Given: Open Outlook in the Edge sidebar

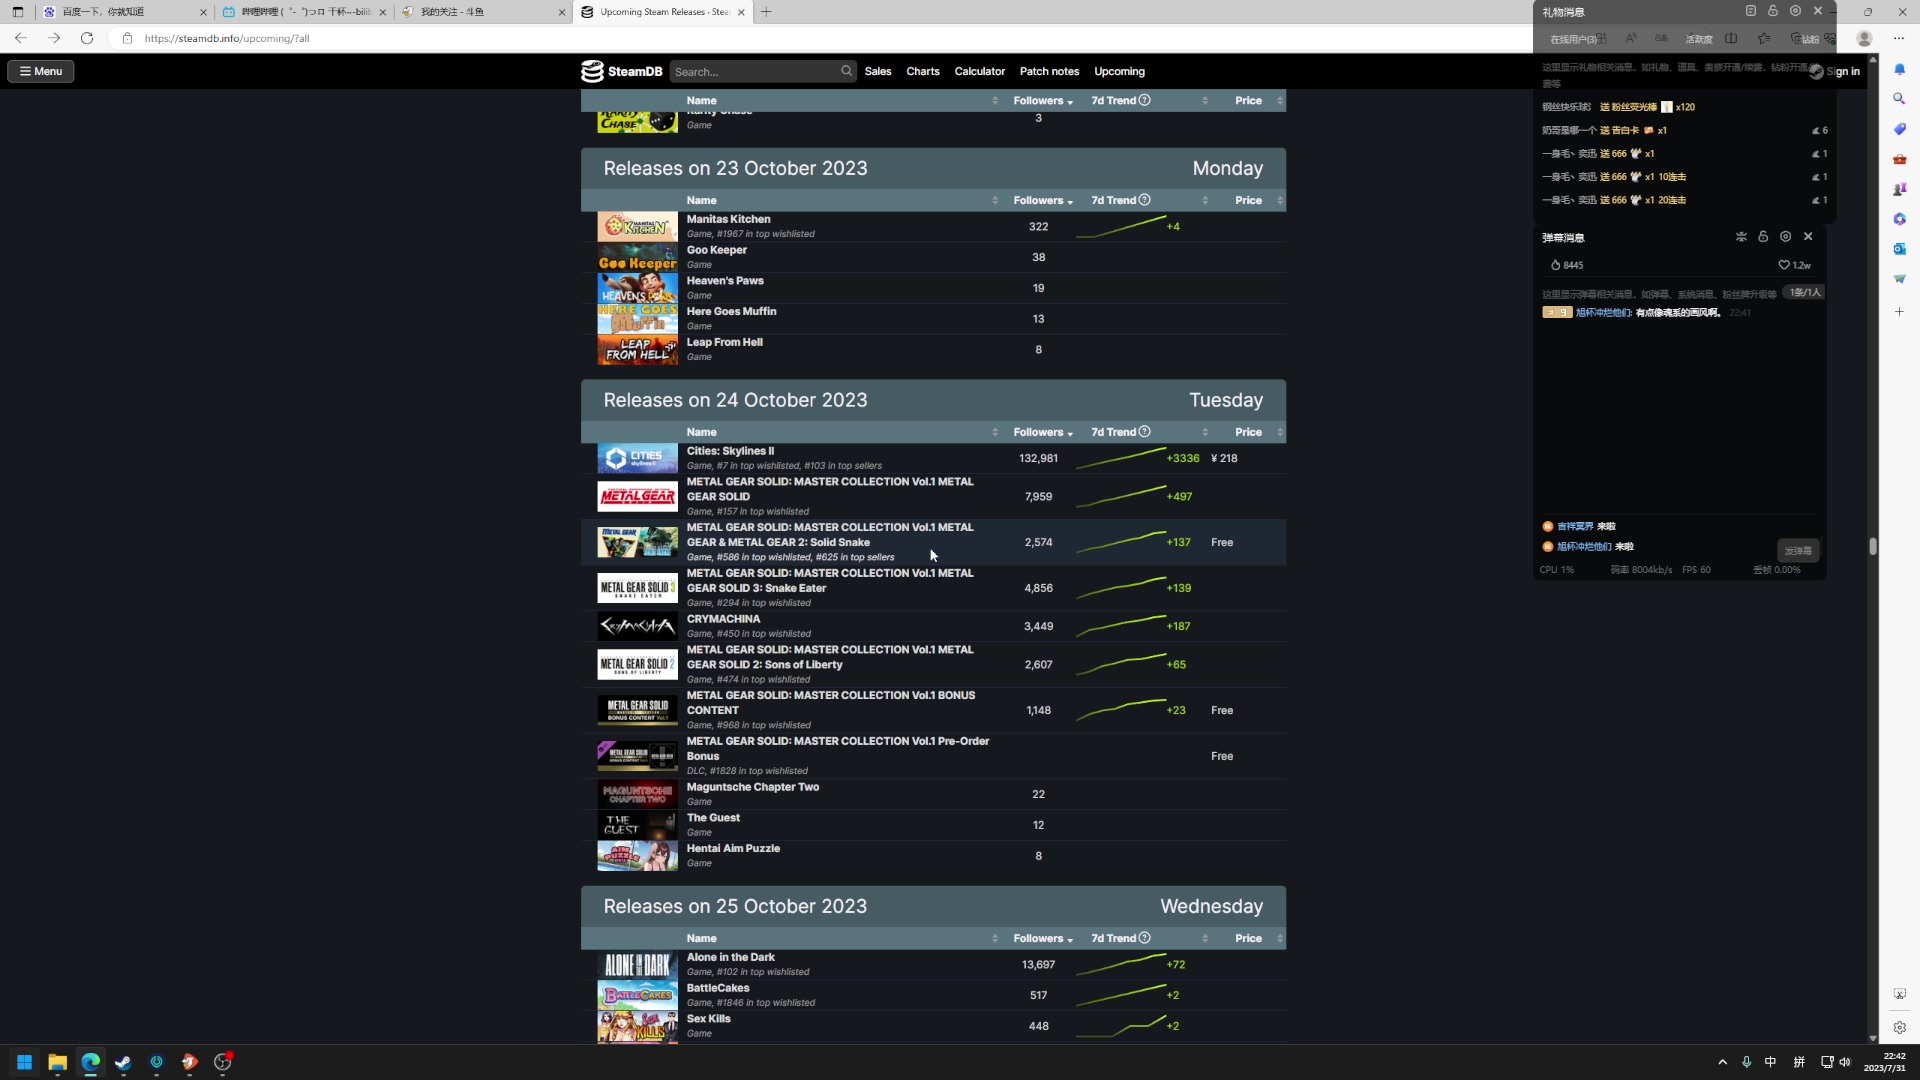Looking at the screenshot, I should click(1899, 249).
